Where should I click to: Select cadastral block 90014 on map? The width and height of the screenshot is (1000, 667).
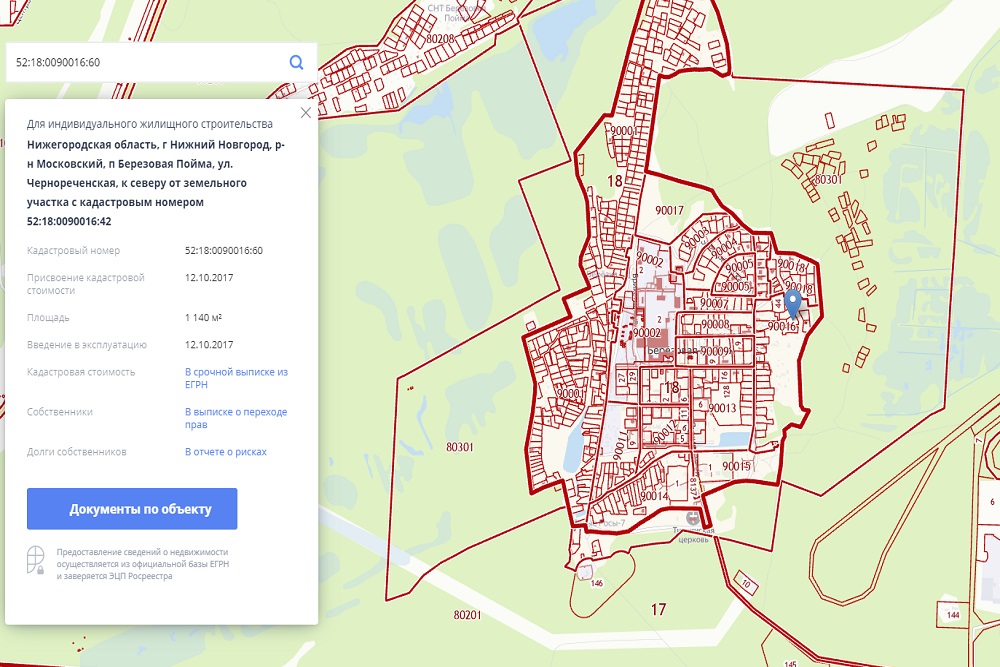[653, 496]
